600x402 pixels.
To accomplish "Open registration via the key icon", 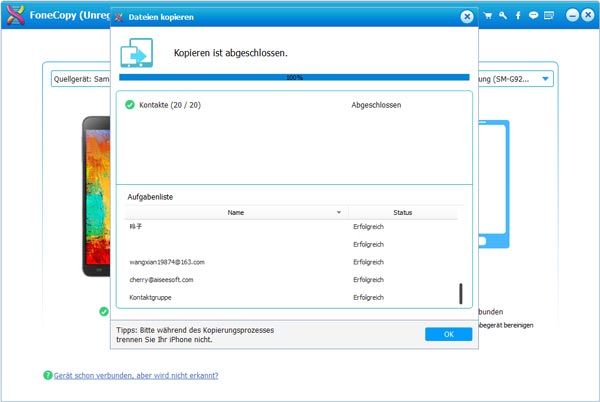I will pos(504,16).
